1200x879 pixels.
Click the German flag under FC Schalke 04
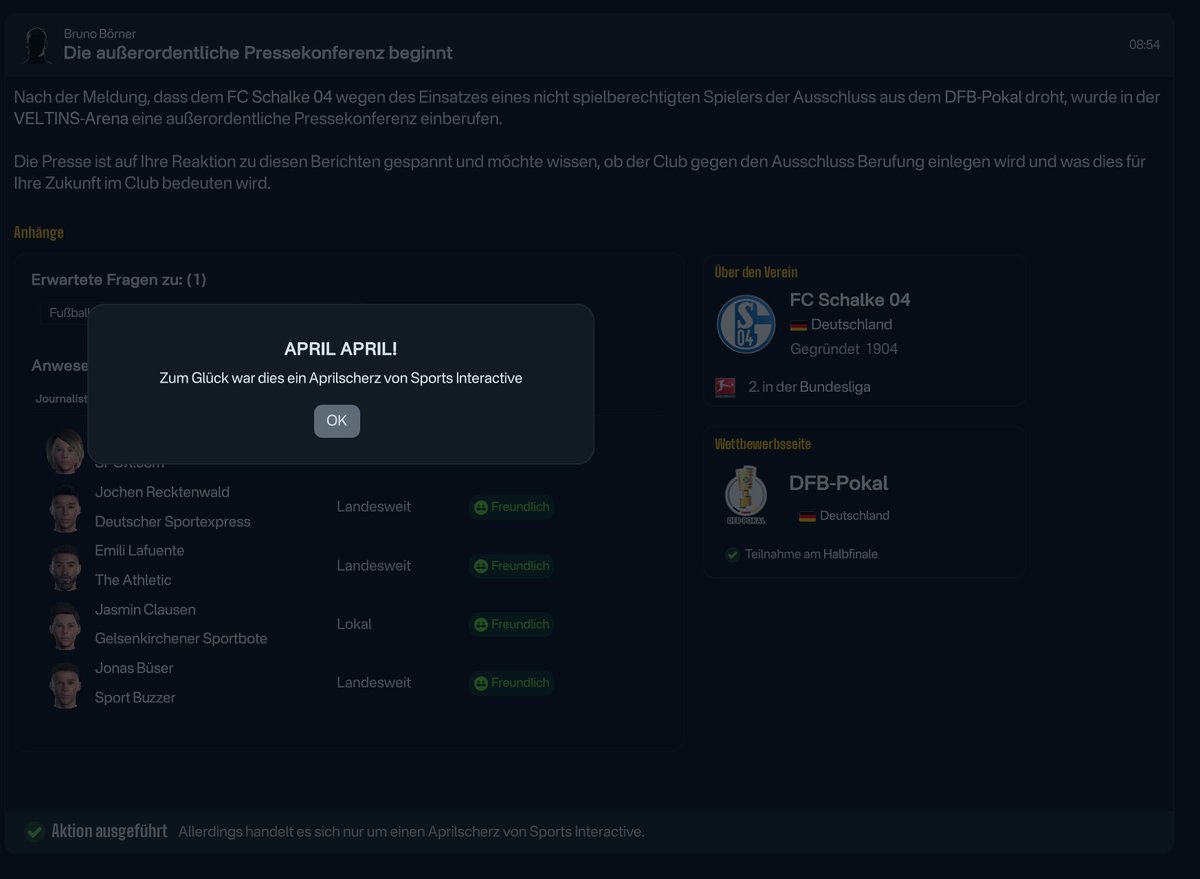798,325
